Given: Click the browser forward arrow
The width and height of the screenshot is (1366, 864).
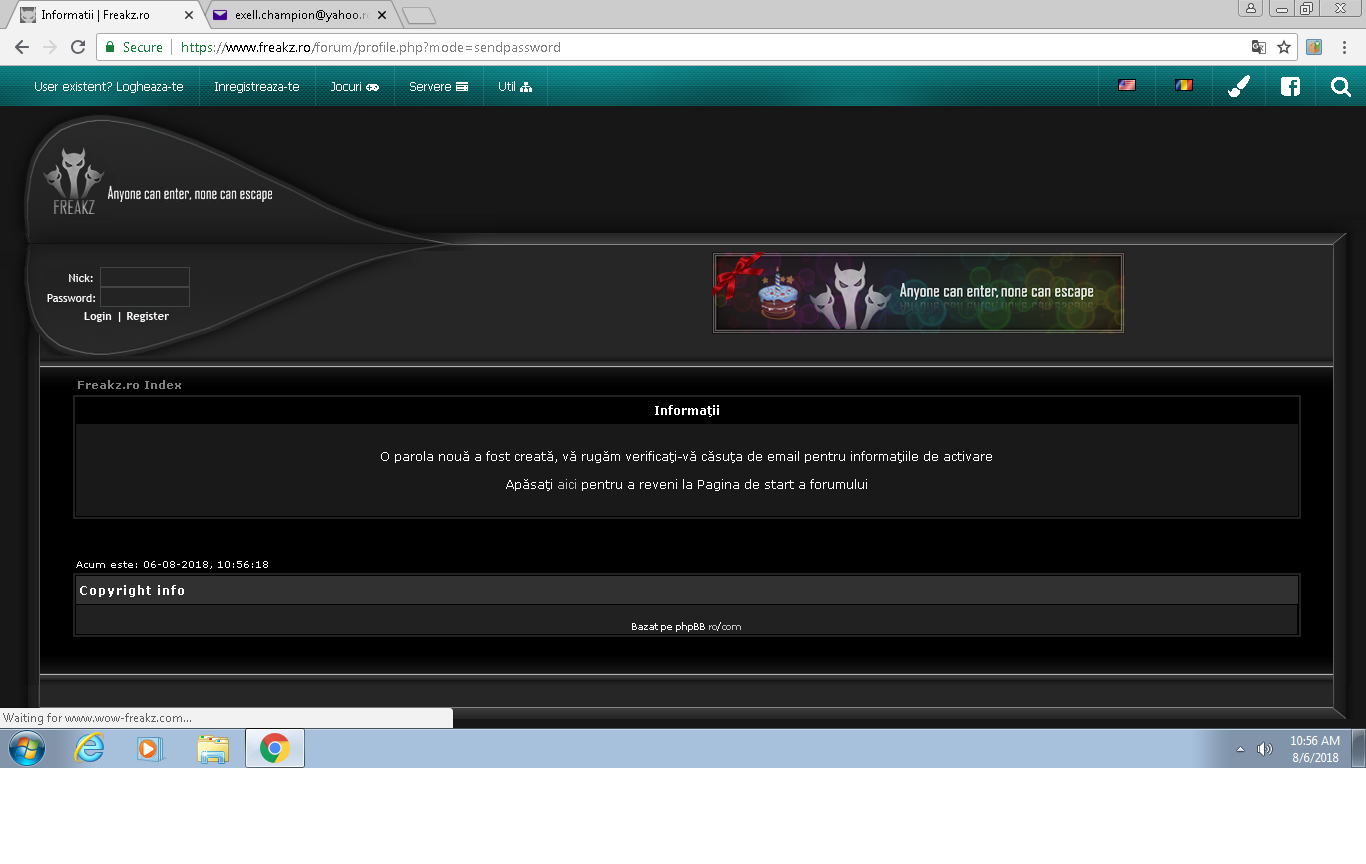Looking at the screenshot, I should [50, 47].
